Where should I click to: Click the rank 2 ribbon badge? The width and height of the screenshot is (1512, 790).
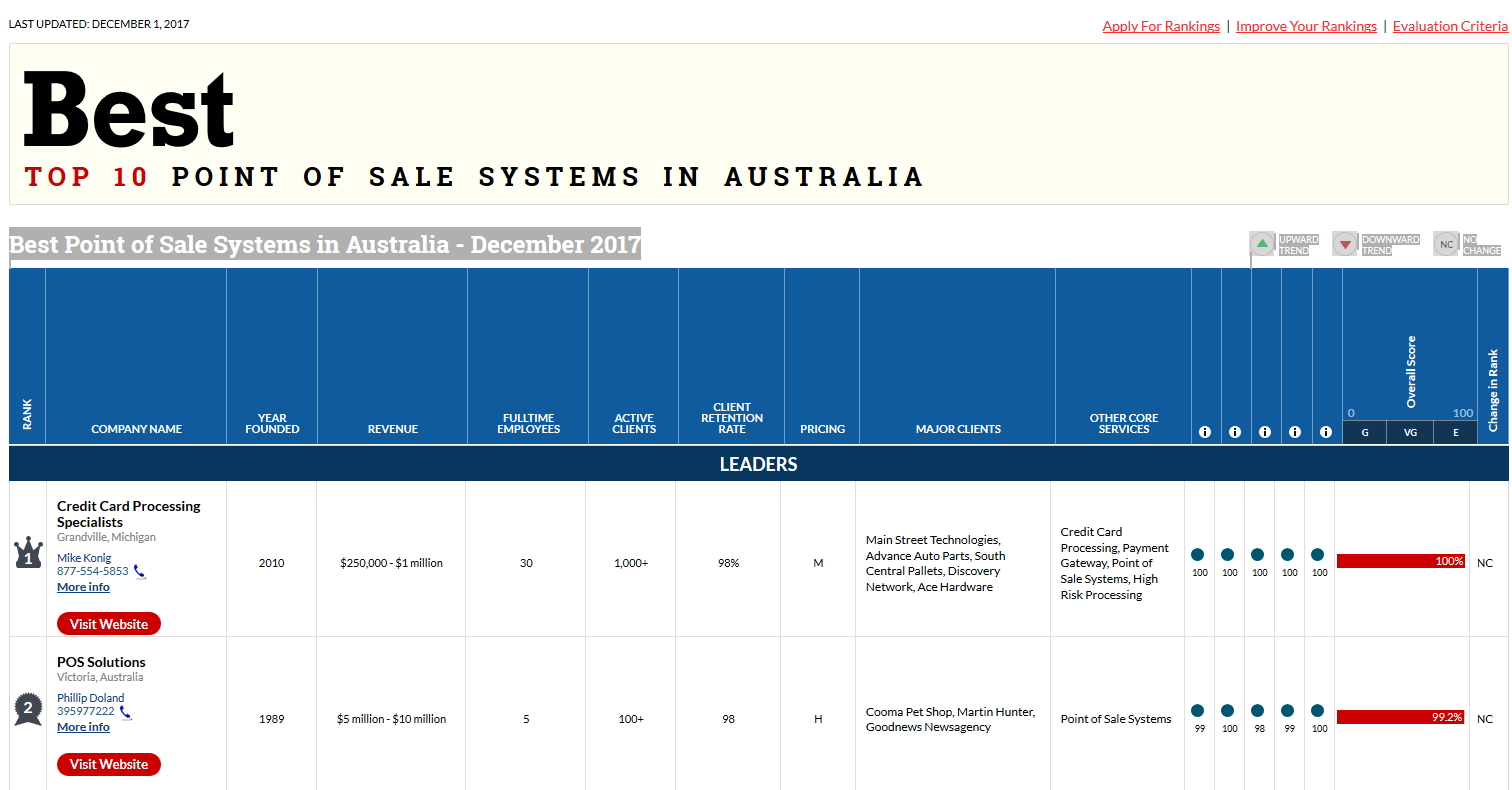(x=28, y=709)
